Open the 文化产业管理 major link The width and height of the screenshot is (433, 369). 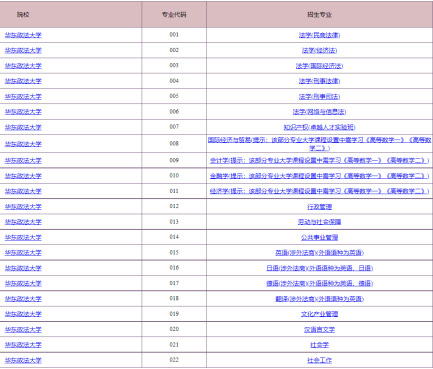click(319, 314)
